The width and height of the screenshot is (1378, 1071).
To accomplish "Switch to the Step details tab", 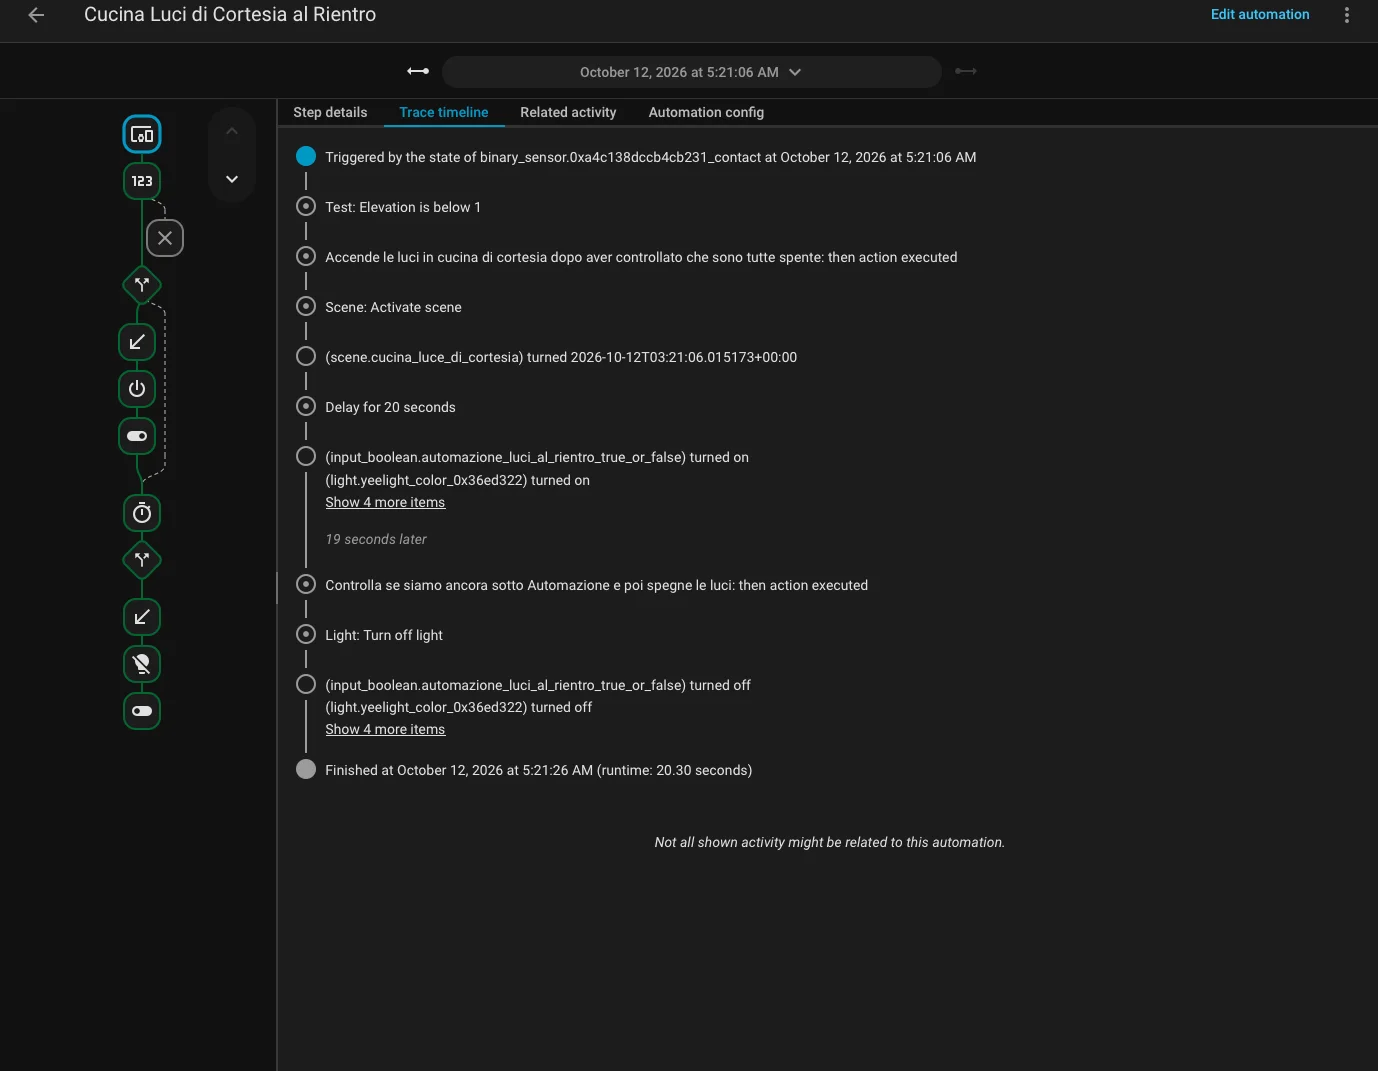I will pos(330,112).
